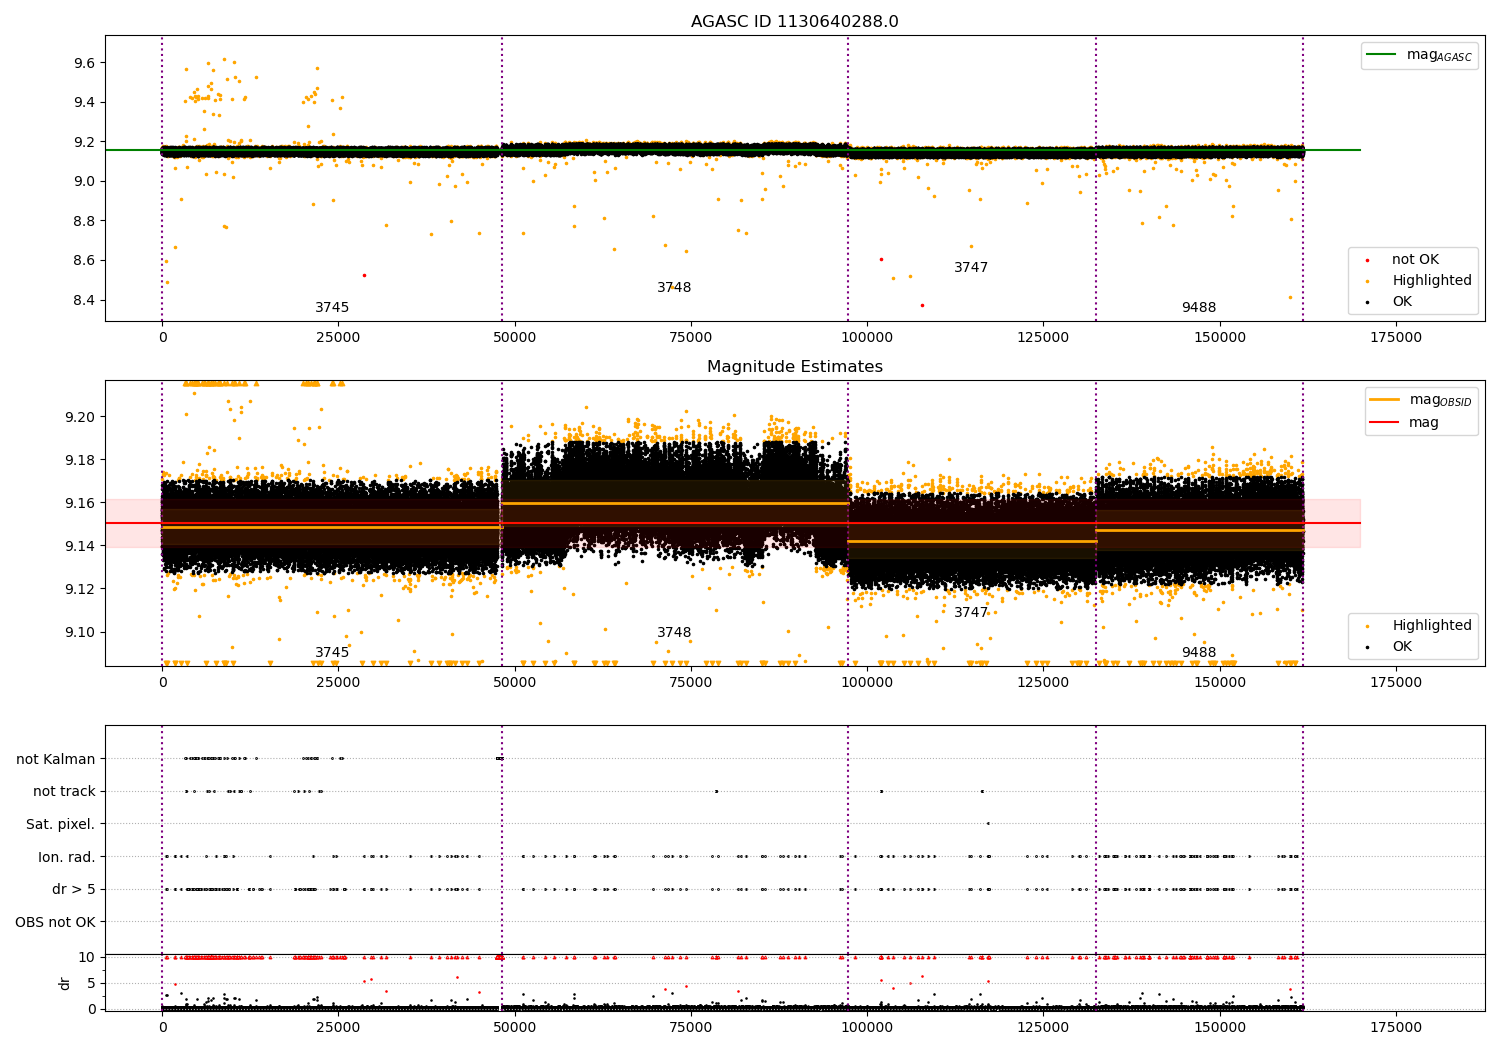Click x tick 75000 under Magnitude Estimates plot
The image size is (1500, 1050).
(691, 683)
